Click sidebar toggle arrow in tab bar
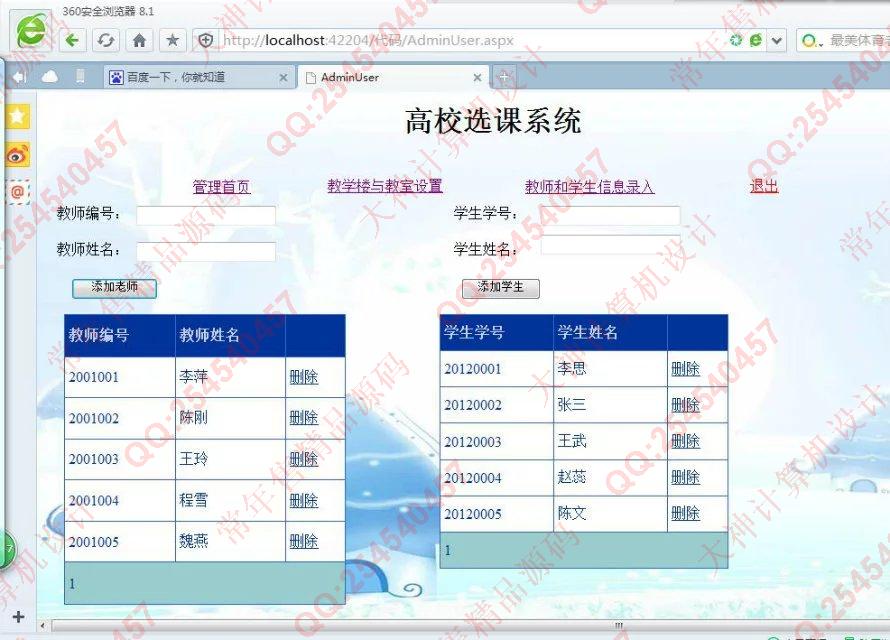The height and width of the screenshot is (640, 890). (x=19, y=77)
